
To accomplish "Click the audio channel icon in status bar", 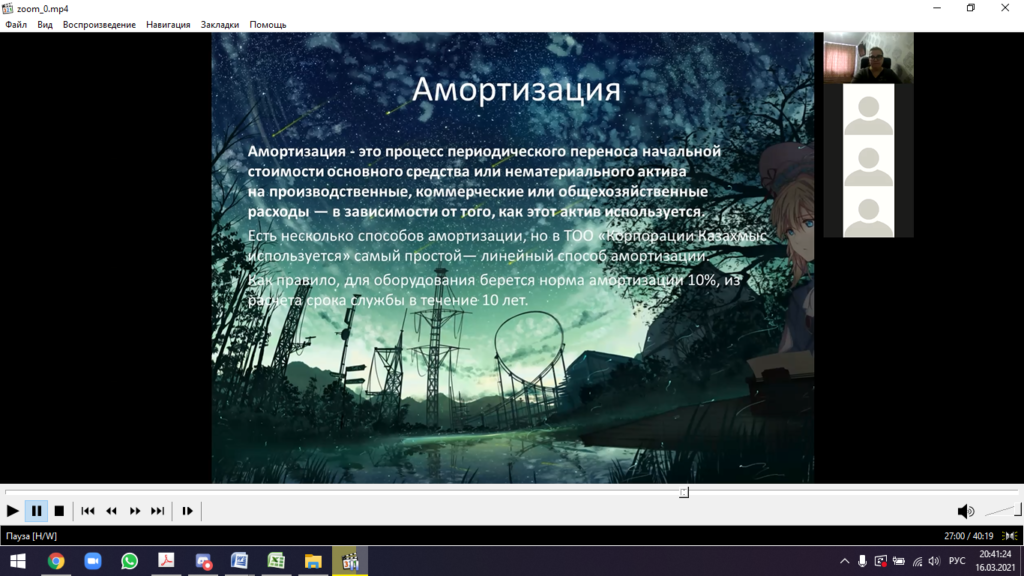I will coord(1010,536).
